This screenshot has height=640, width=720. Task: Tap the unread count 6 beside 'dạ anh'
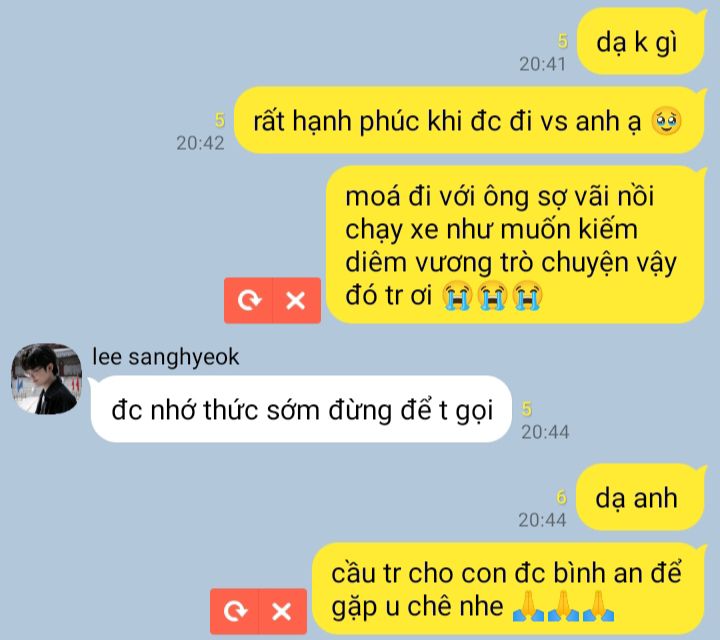561,497
